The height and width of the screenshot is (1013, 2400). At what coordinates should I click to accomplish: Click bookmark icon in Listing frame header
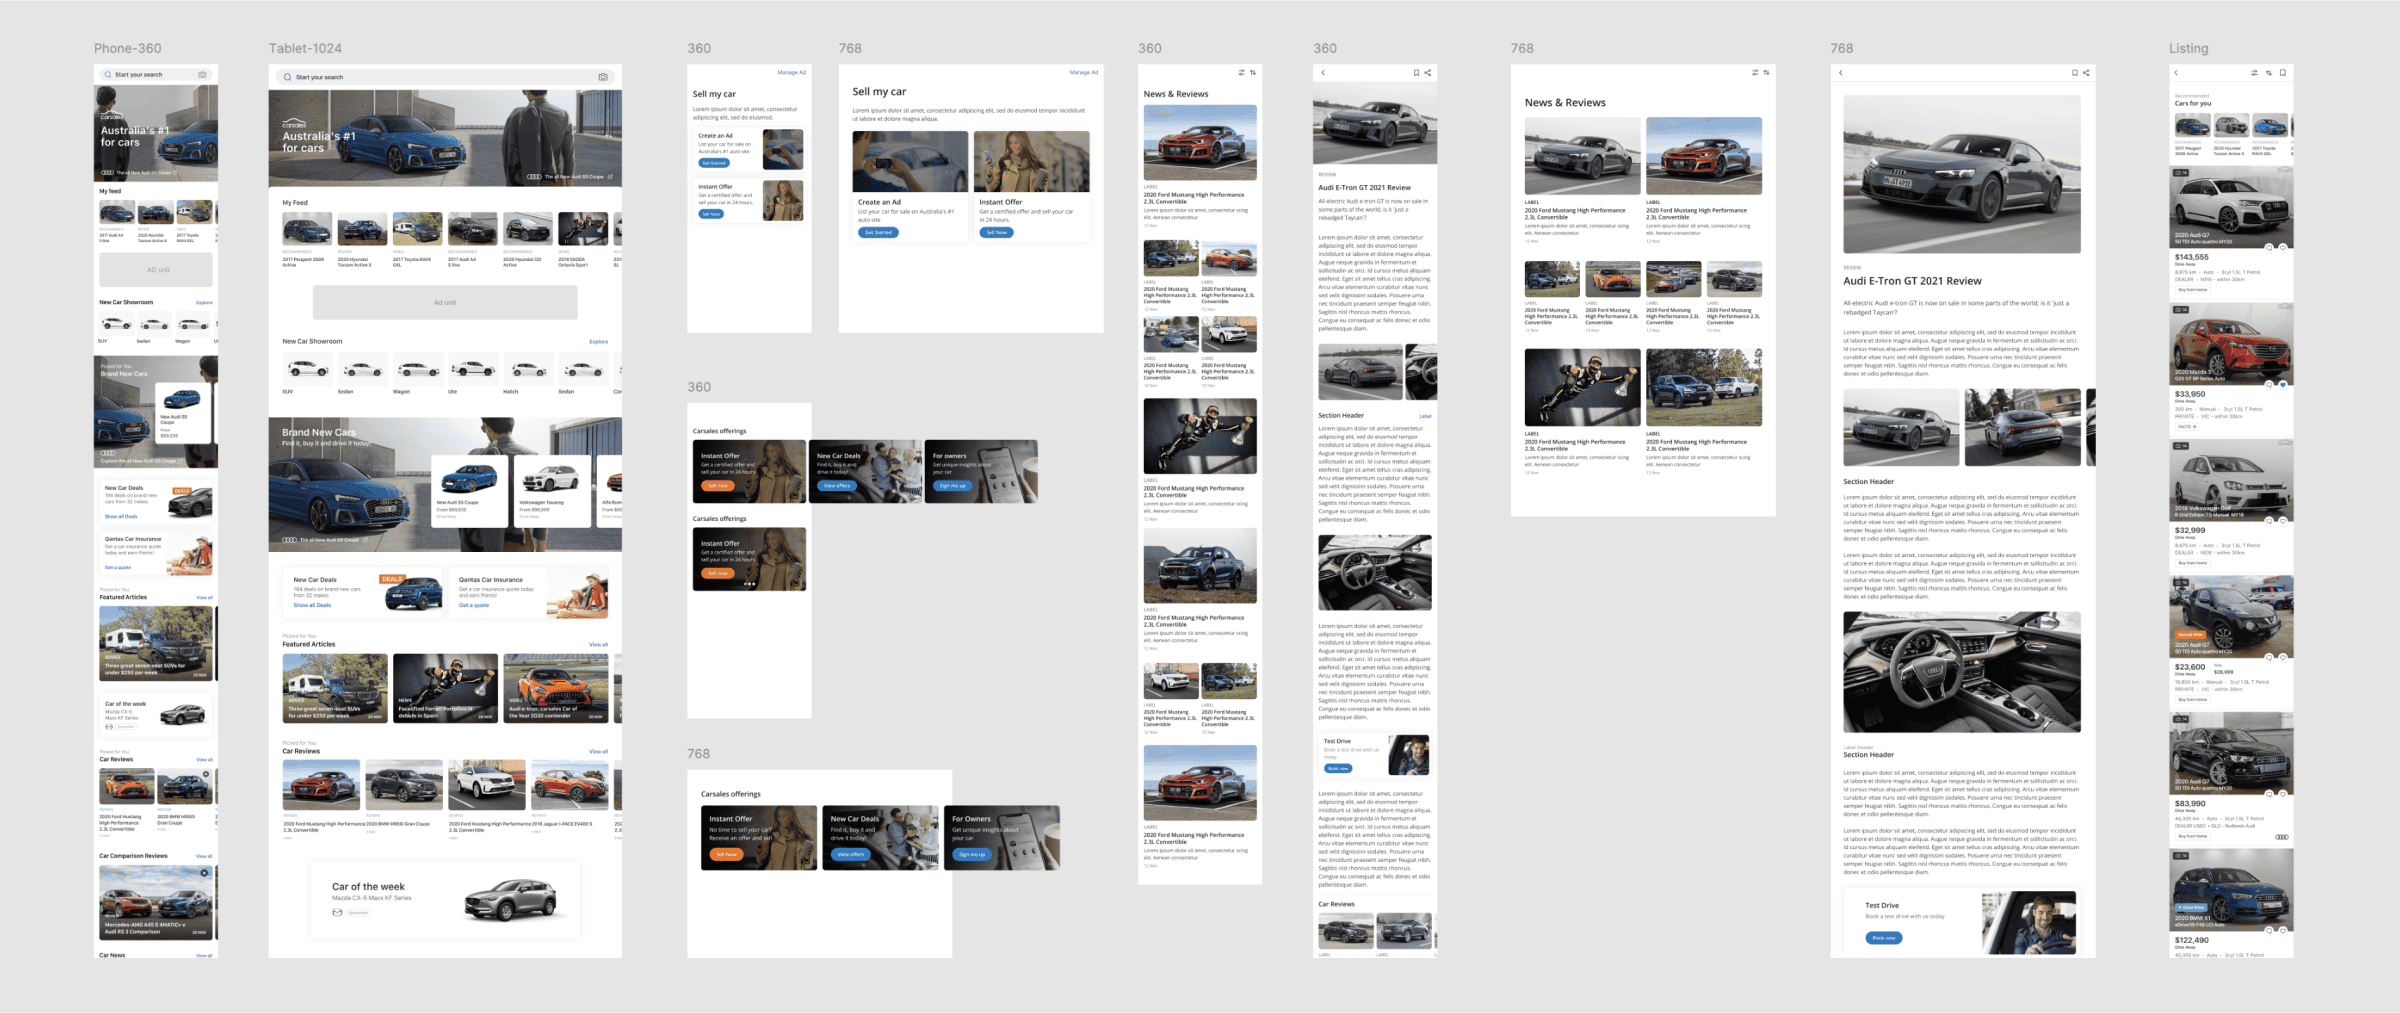pos(2283,73)
